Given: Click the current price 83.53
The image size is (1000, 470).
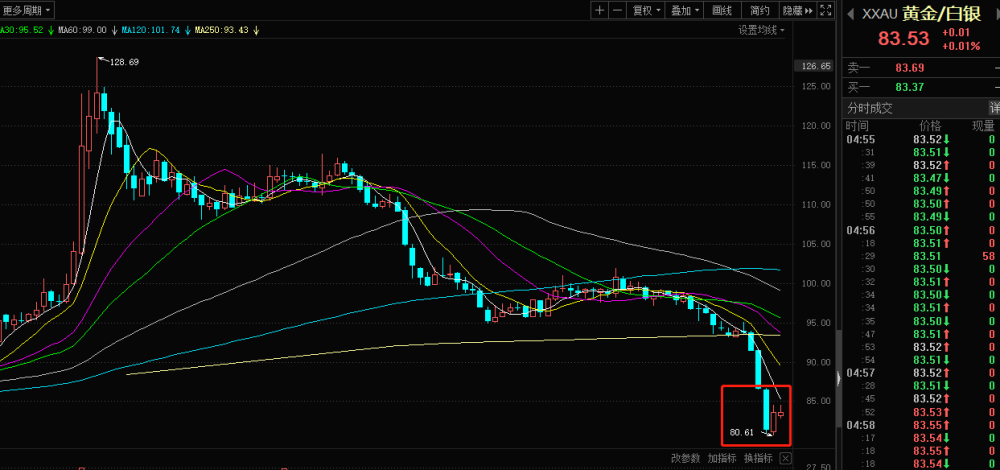Looking at the screenshot, I should 904,38.
